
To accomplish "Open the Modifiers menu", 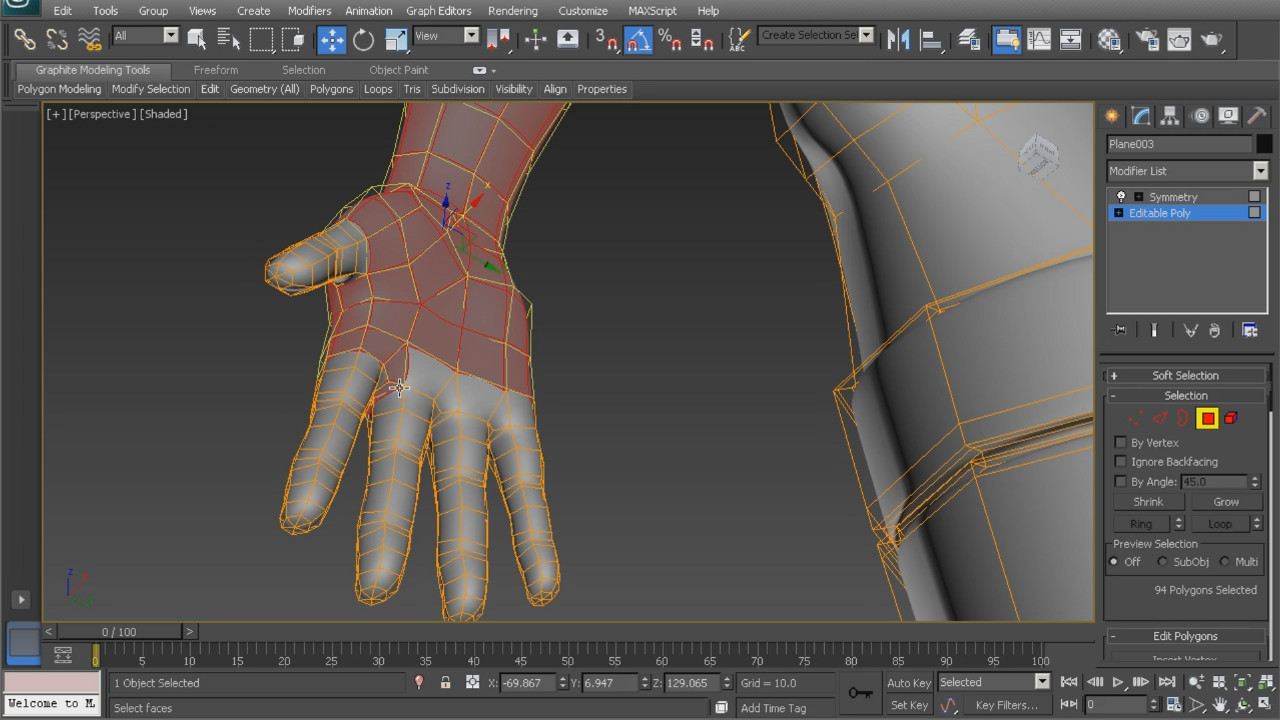I will point(309,11).
